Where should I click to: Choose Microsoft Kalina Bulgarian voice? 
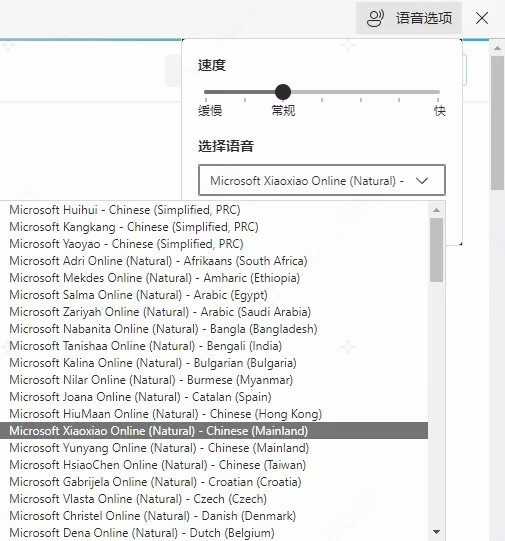pos(214,363)
